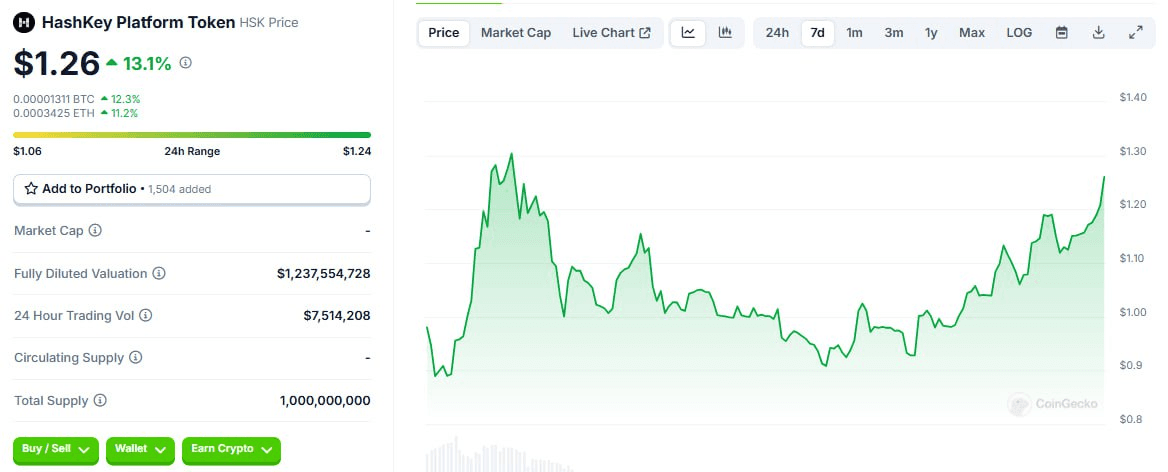Click the $0.8 y-axis label

tap(1130, 419)
